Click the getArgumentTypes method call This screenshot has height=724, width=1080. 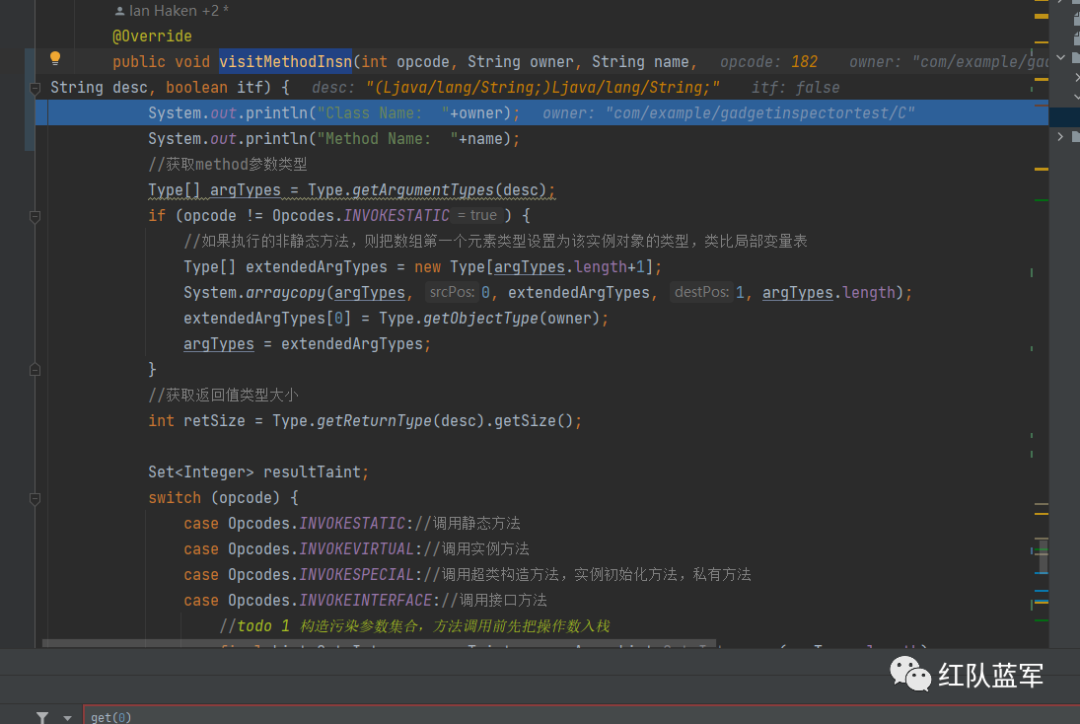tap(422, 190)
